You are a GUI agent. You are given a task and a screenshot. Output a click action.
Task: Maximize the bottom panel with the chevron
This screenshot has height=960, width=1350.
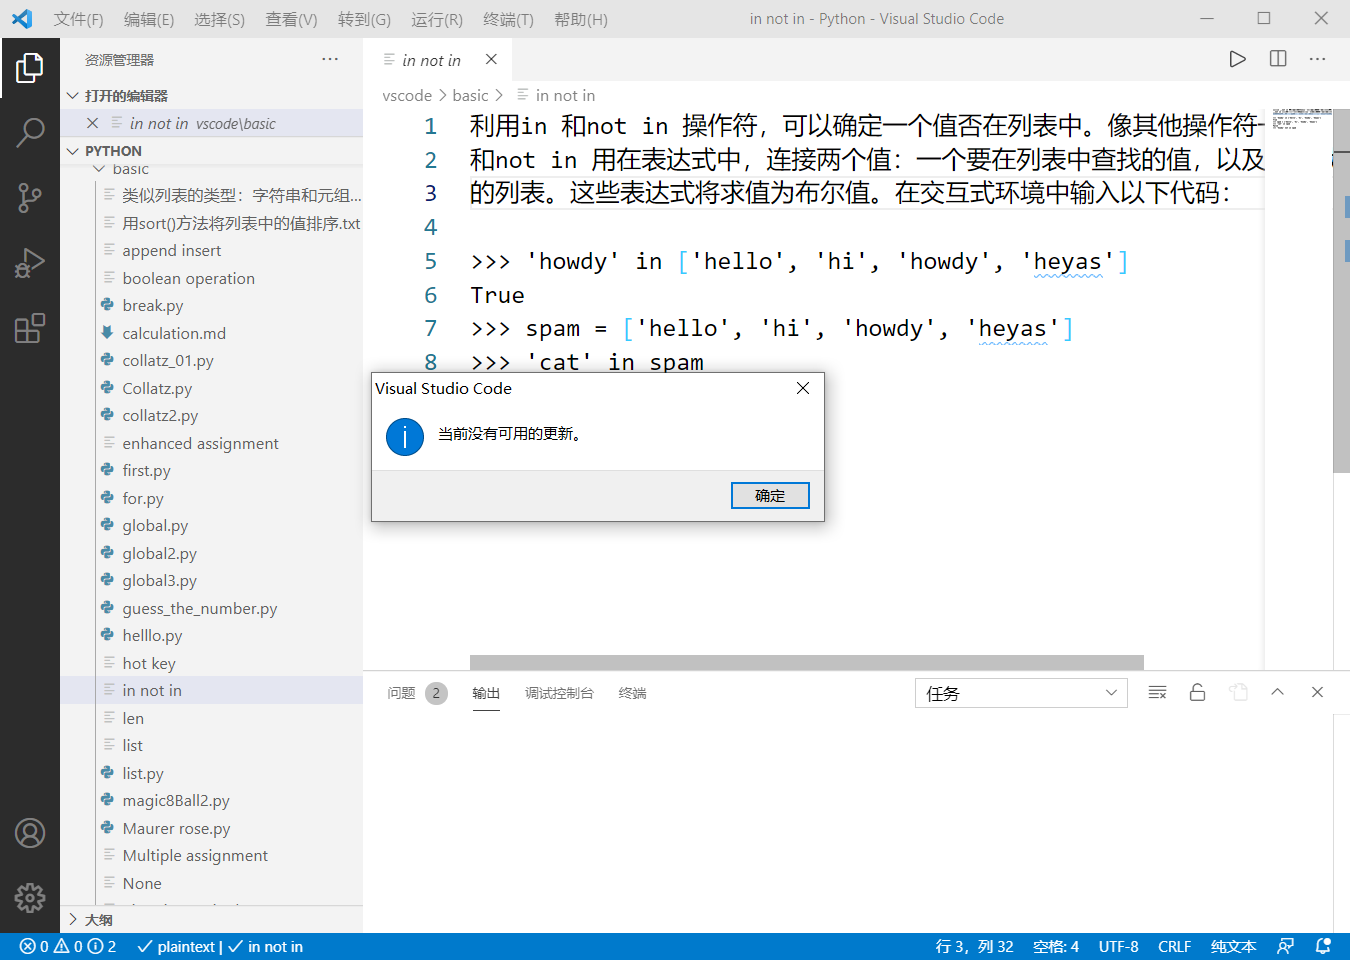click(x=1277, y=691)
